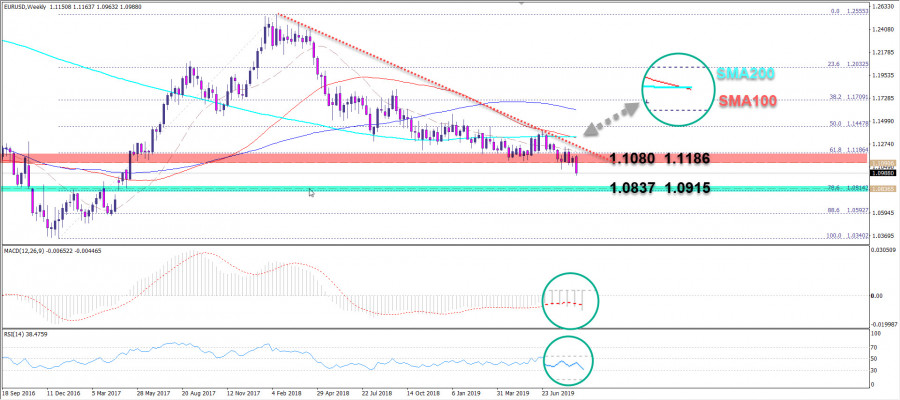The width and height of the screenshot is (900, 400).
Task: Click the 1.05945 price axis label
Action: (x=881, y=213)
